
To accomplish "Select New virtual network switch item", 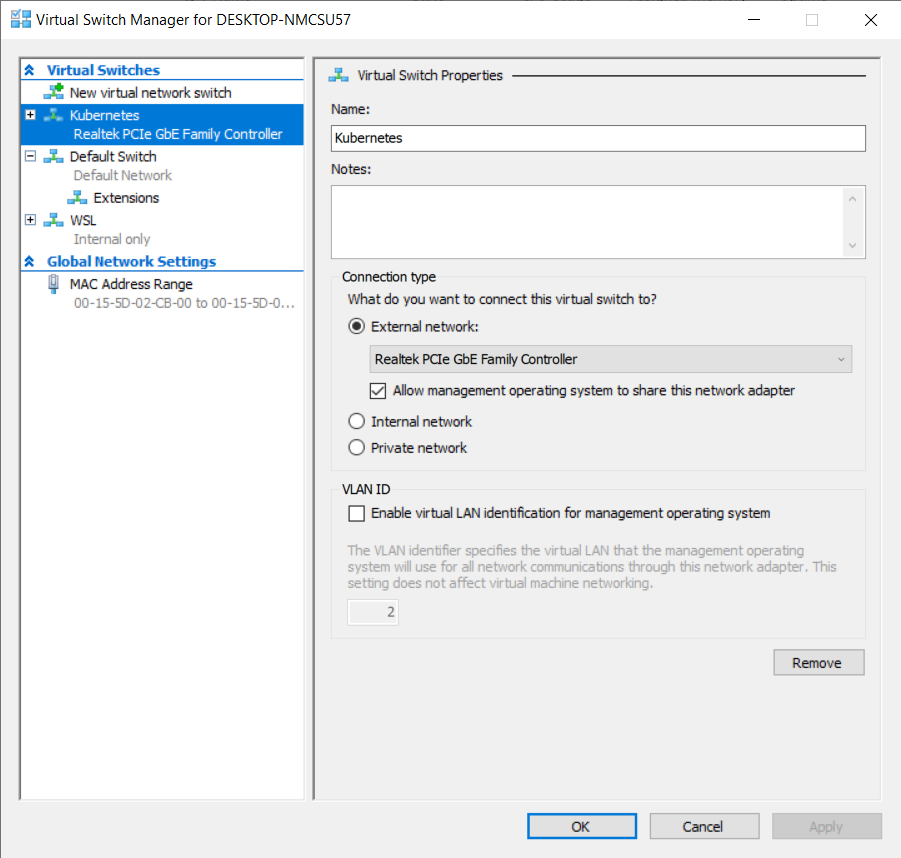I will click(151, 93).
